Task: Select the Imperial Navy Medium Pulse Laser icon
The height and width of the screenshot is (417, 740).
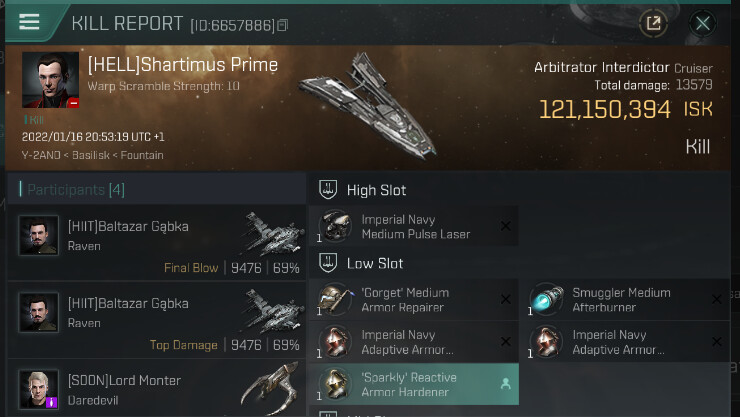Action: (x=335, y=227)
